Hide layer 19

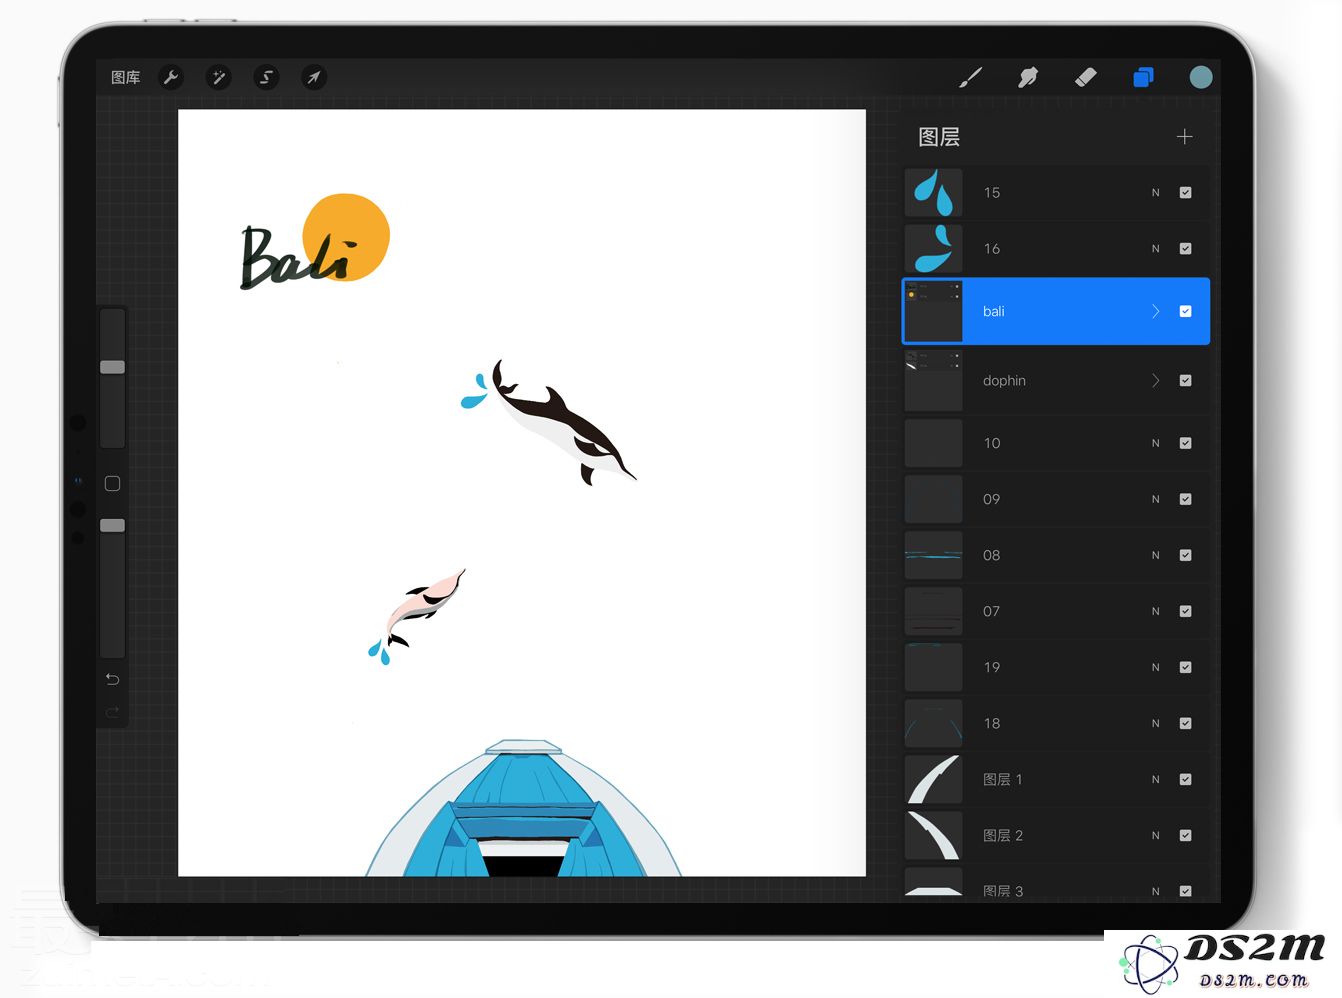tap(1185, 667)
